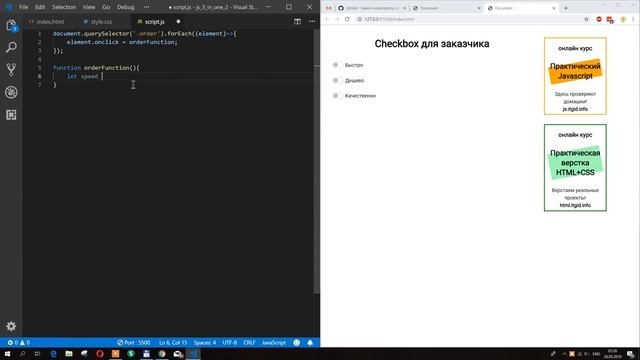Open the Explorer view in VS Code
Screen dimensions: 640x360
[x=11, y=25]
